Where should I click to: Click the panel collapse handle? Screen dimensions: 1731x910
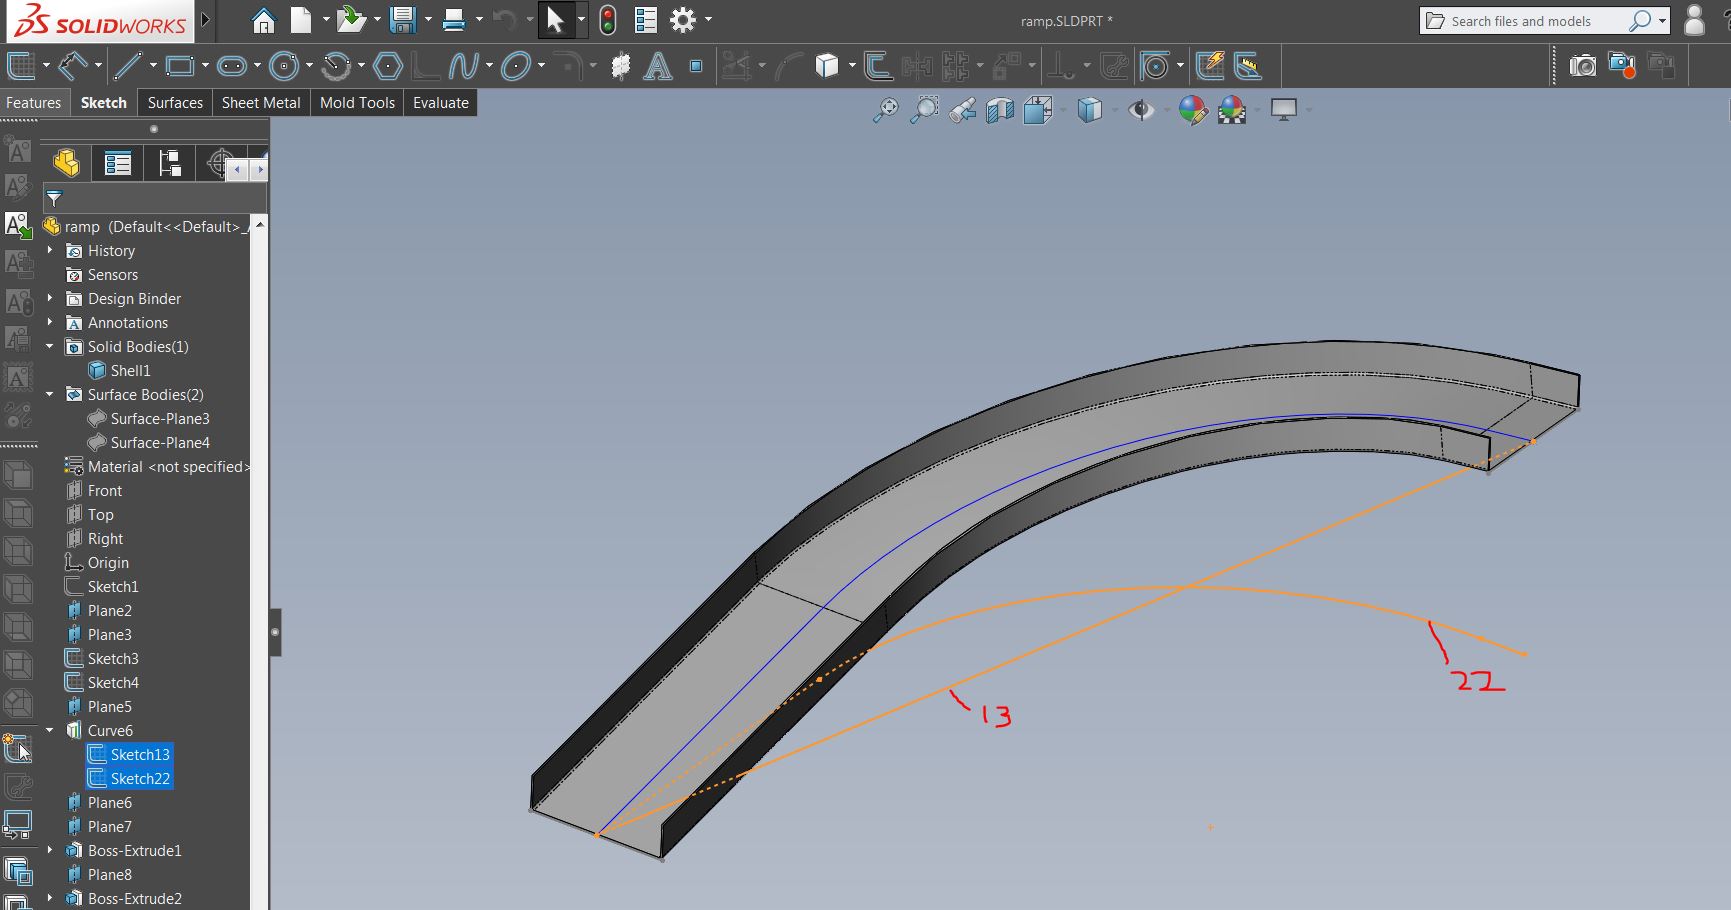click(275, 632)
